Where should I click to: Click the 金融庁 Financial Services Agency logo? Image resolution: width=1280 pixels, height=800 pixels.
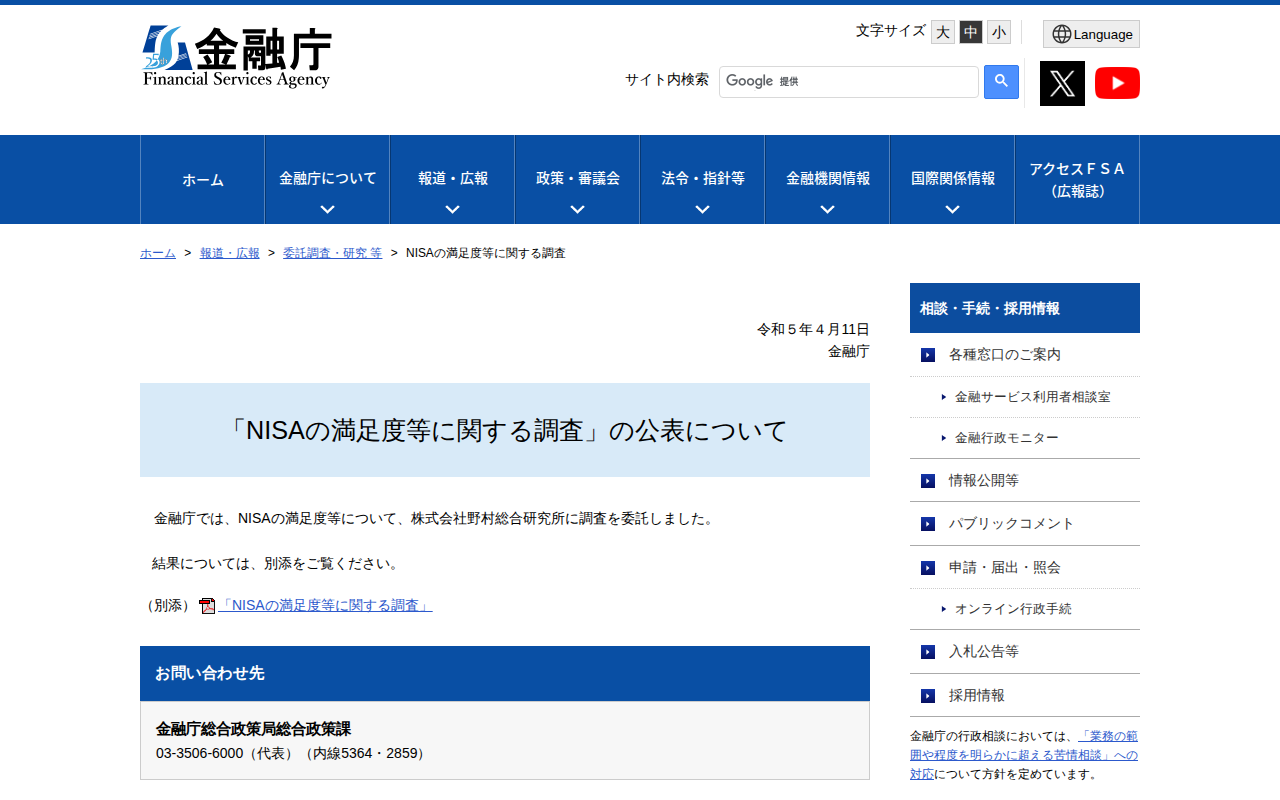tap(237, 53)
